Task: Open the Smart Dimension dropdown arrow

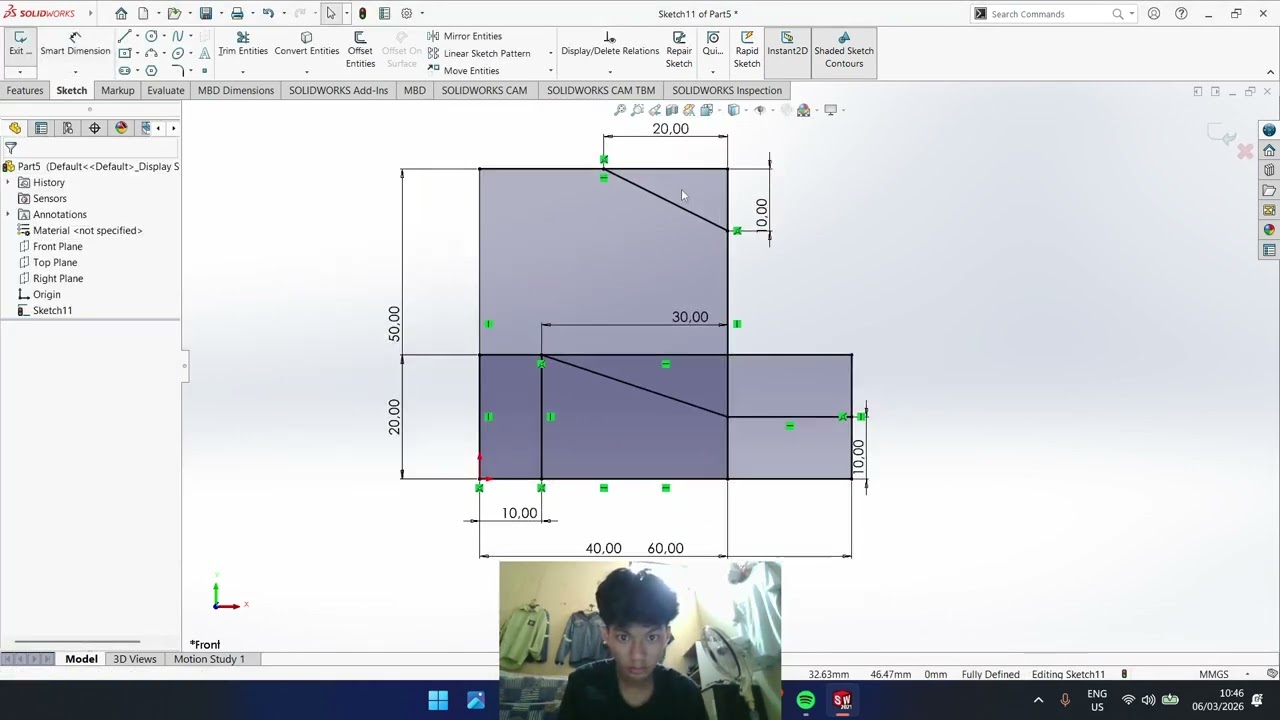Action: click(x=75, y=72)
